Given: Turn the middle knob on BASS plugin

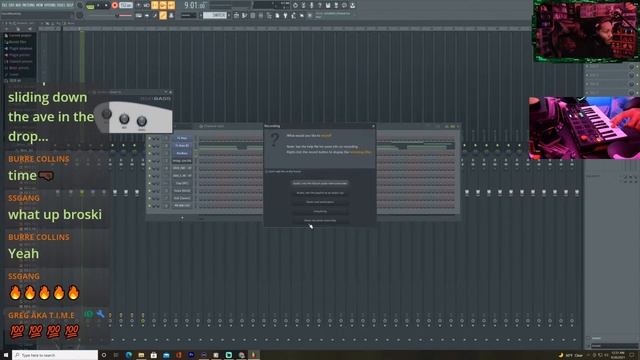Looking at the screenshot, I should coord(124,119).
